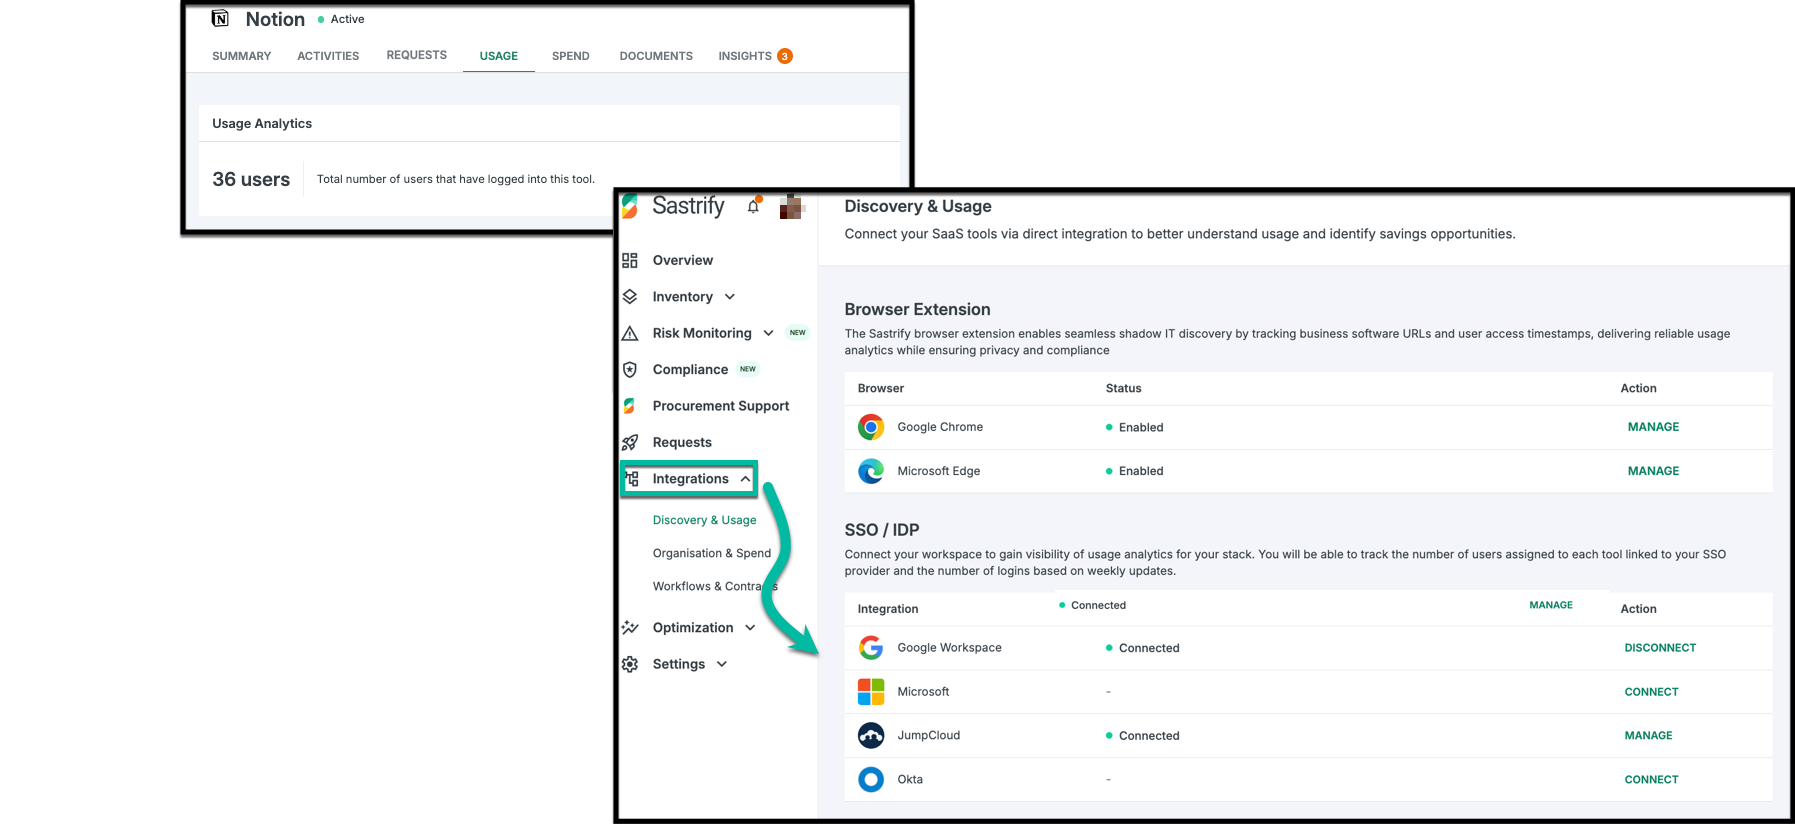Viewport: 1795px width, 824px height.
Task: Click the orange badge on Insights tab
Action: click(x=785, y=56)
